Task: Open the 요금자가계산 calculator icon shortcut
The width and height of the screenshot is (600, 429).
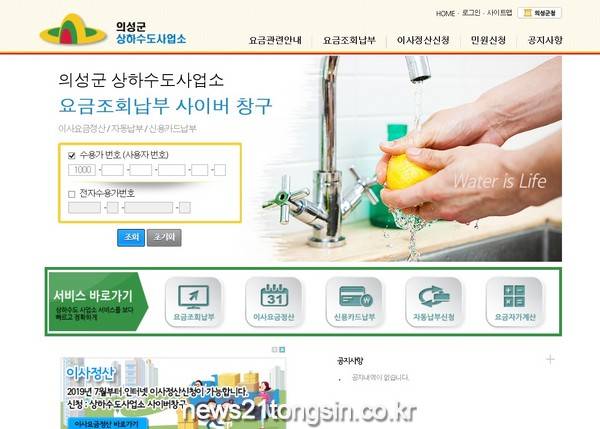Action: tap(515, 302)
